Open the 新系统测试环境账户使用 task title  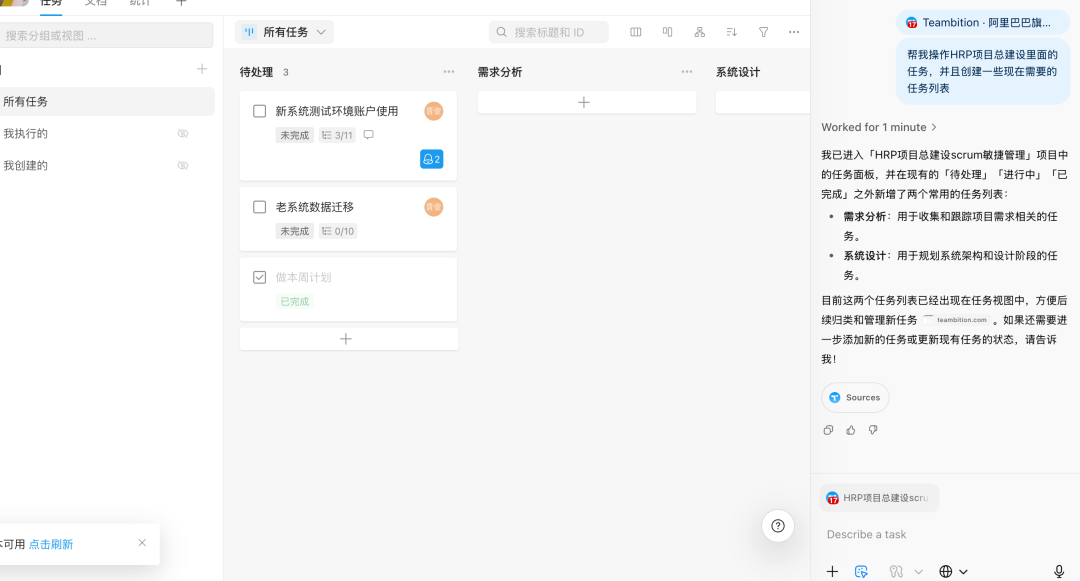pos(337,111)
